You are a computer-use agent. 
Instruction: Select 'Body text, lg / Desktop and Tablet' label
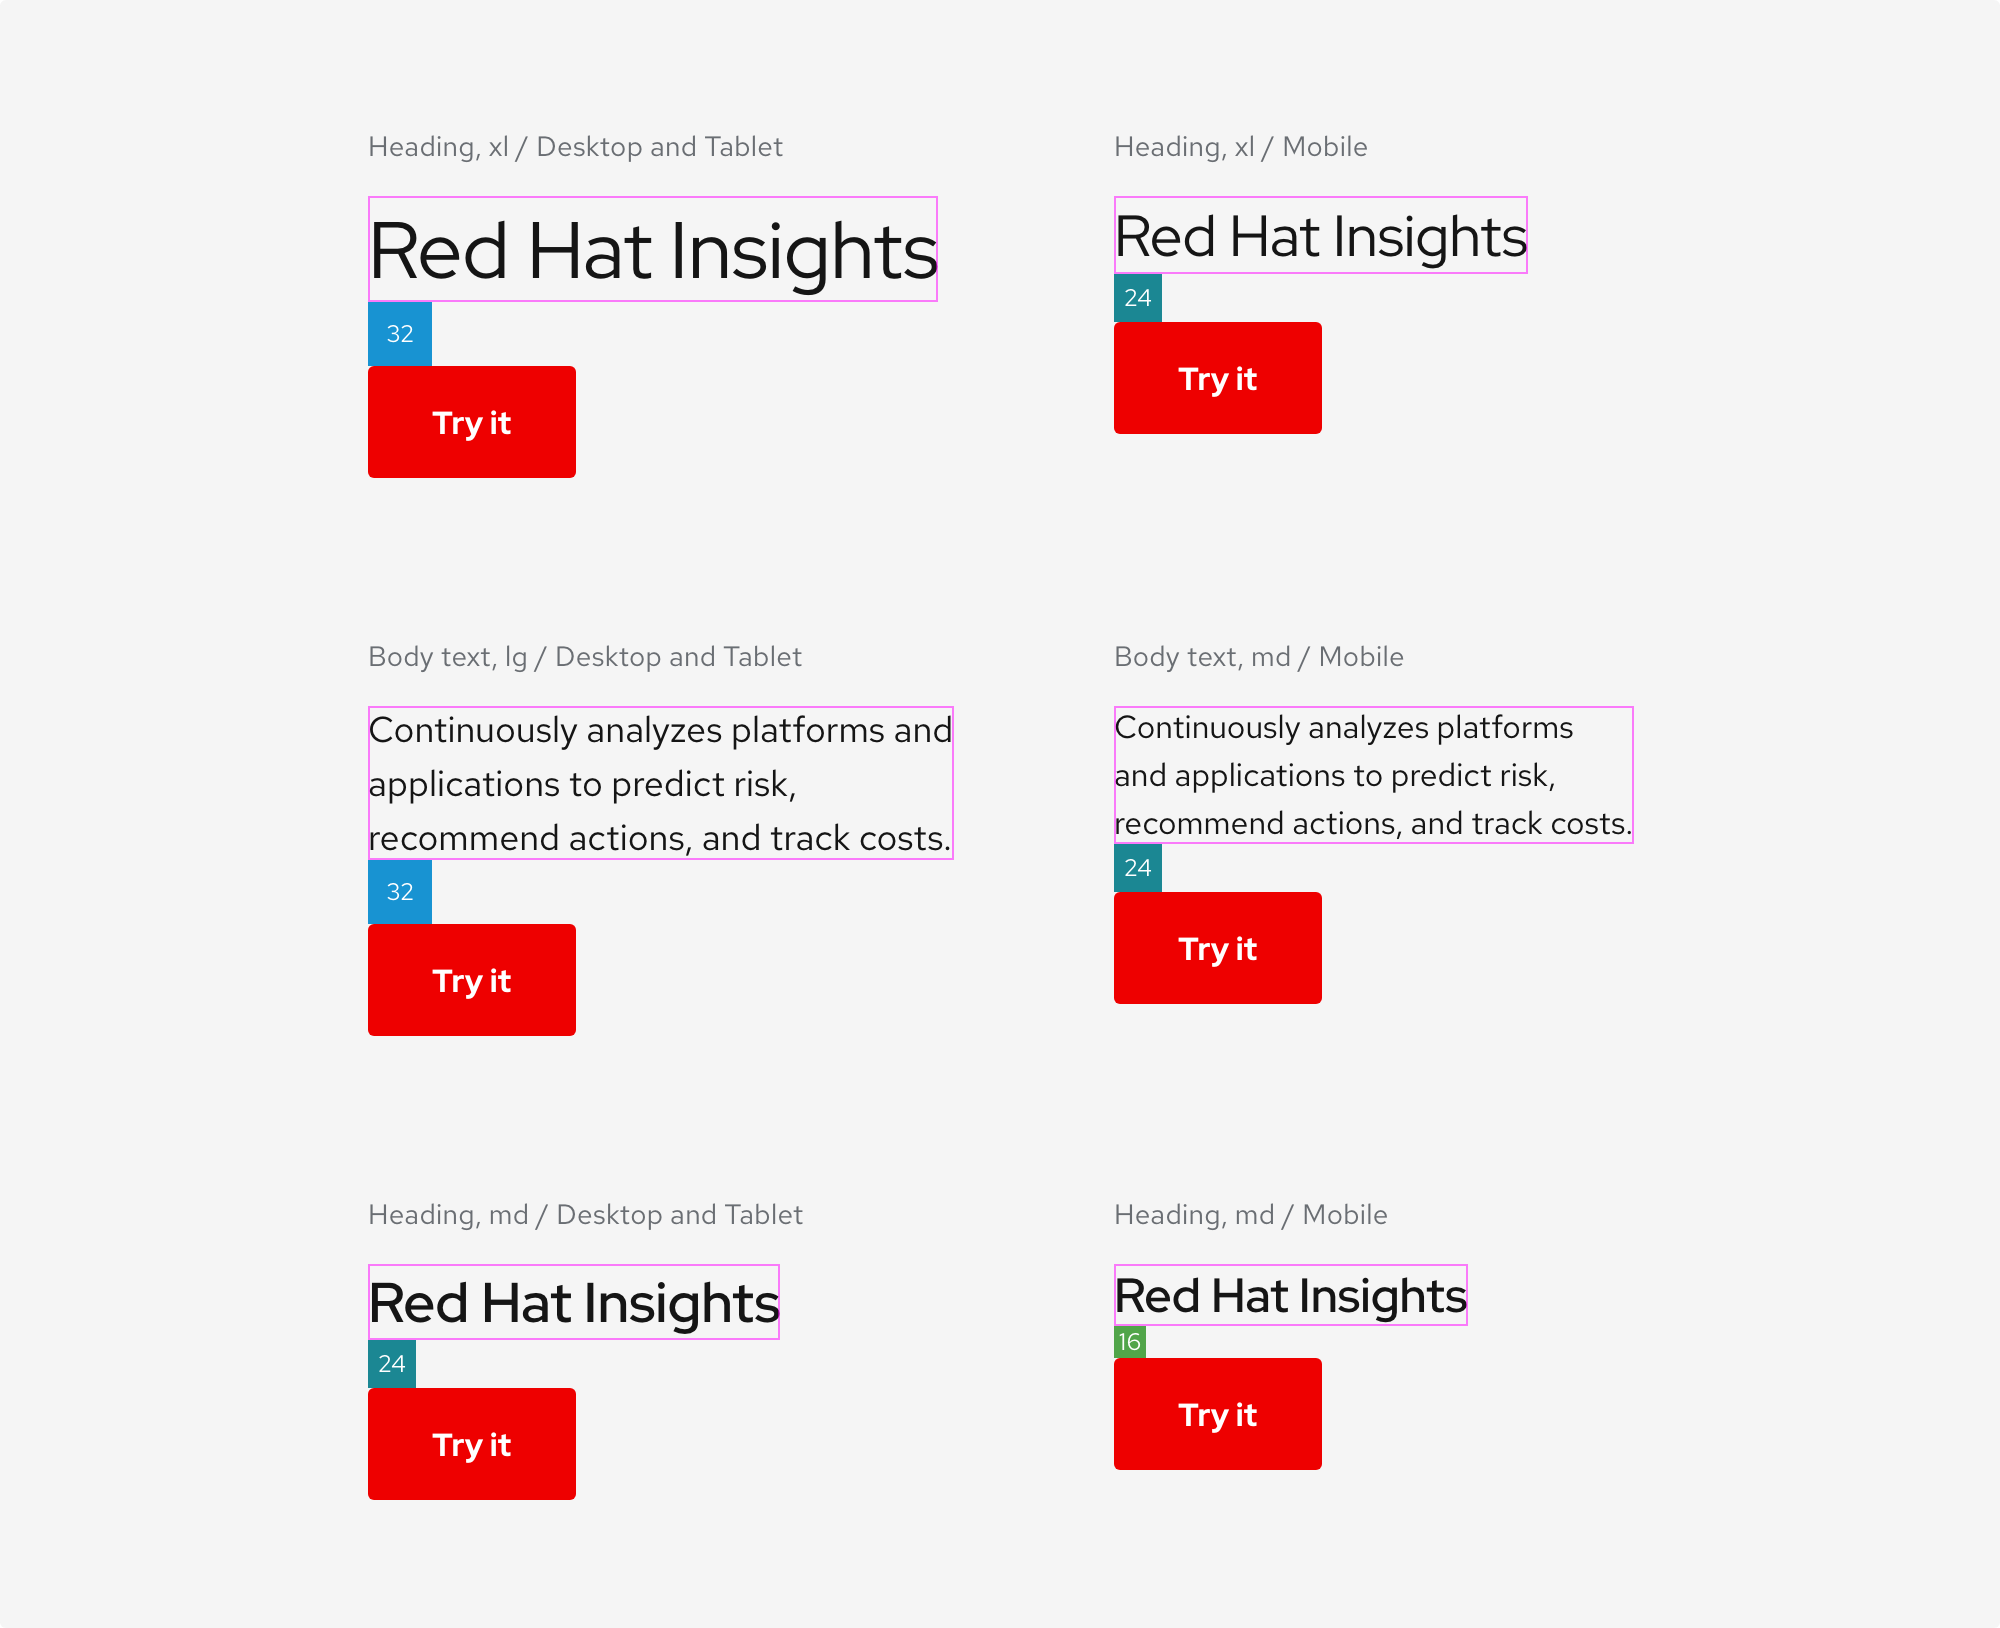[586, 655]
